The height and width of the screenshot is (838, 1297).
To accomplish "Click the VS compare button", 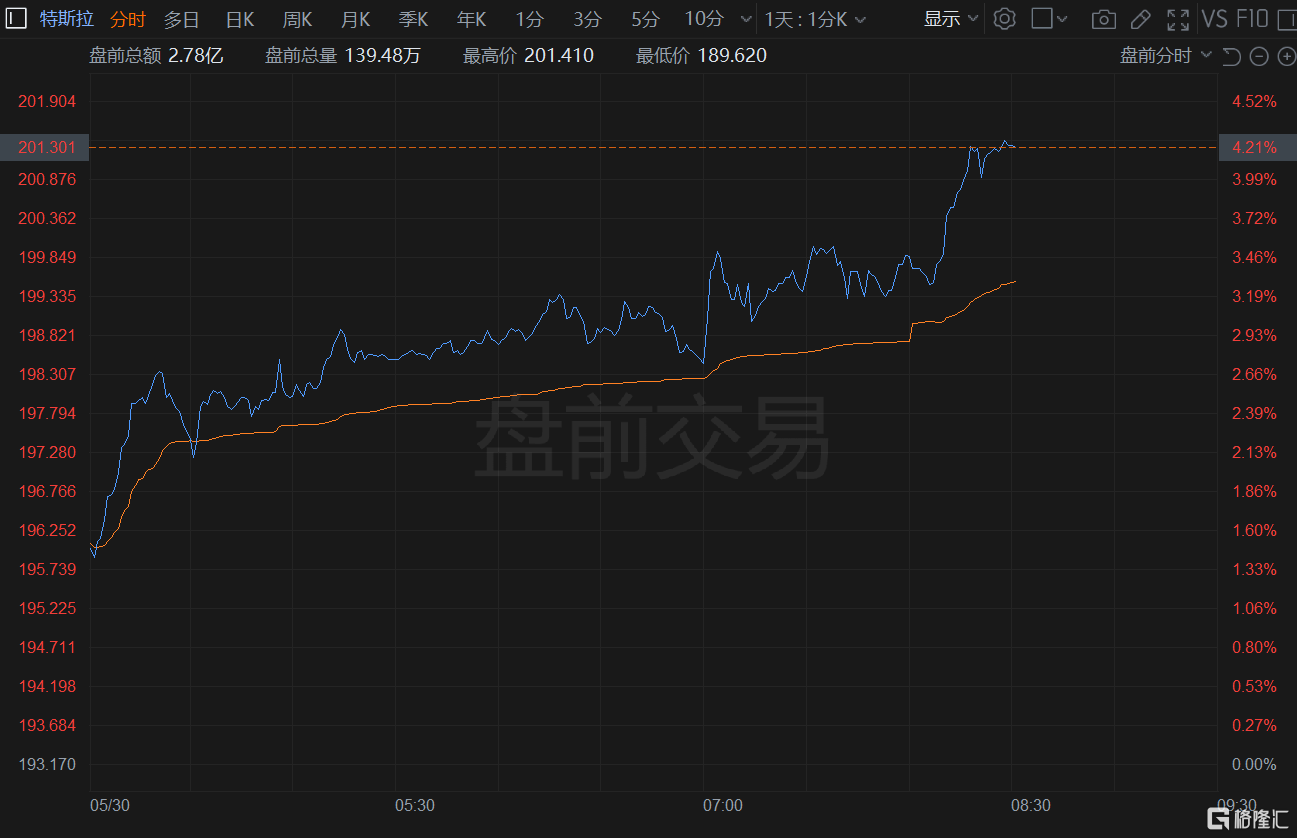I will click(x=1215, y=19).
